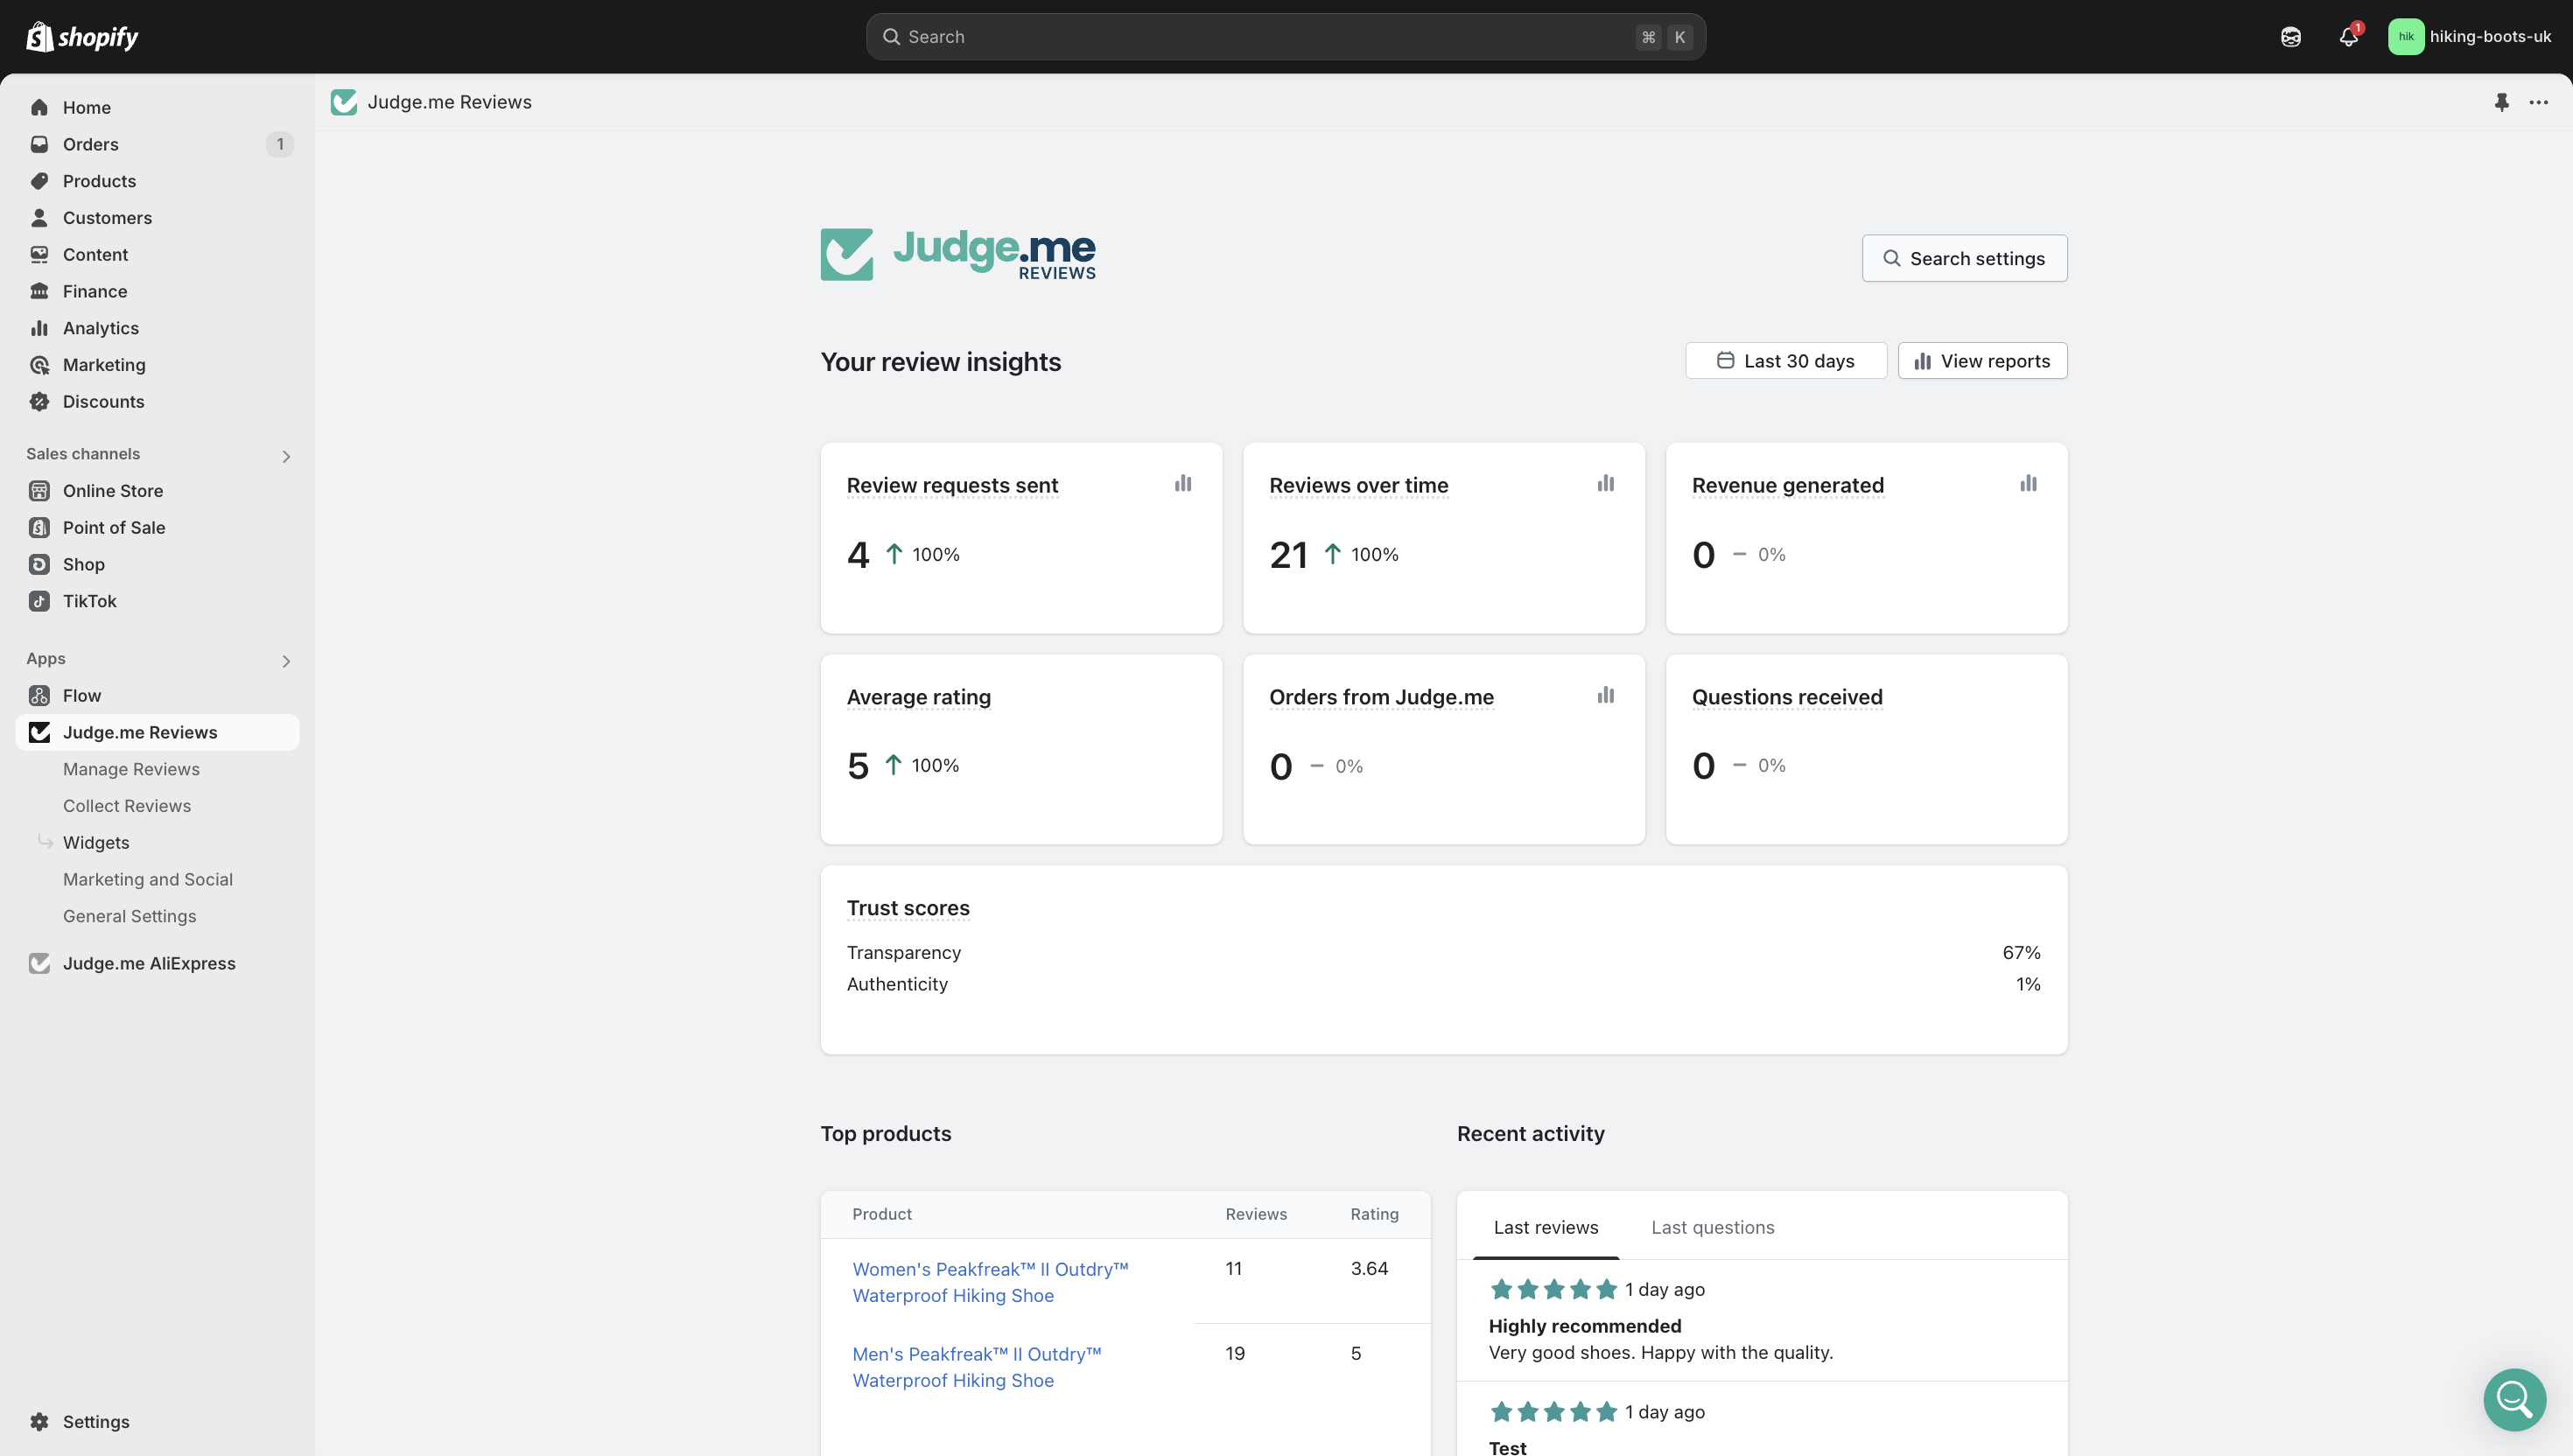Open the Last 30 days date picker

click(1785, 361)
